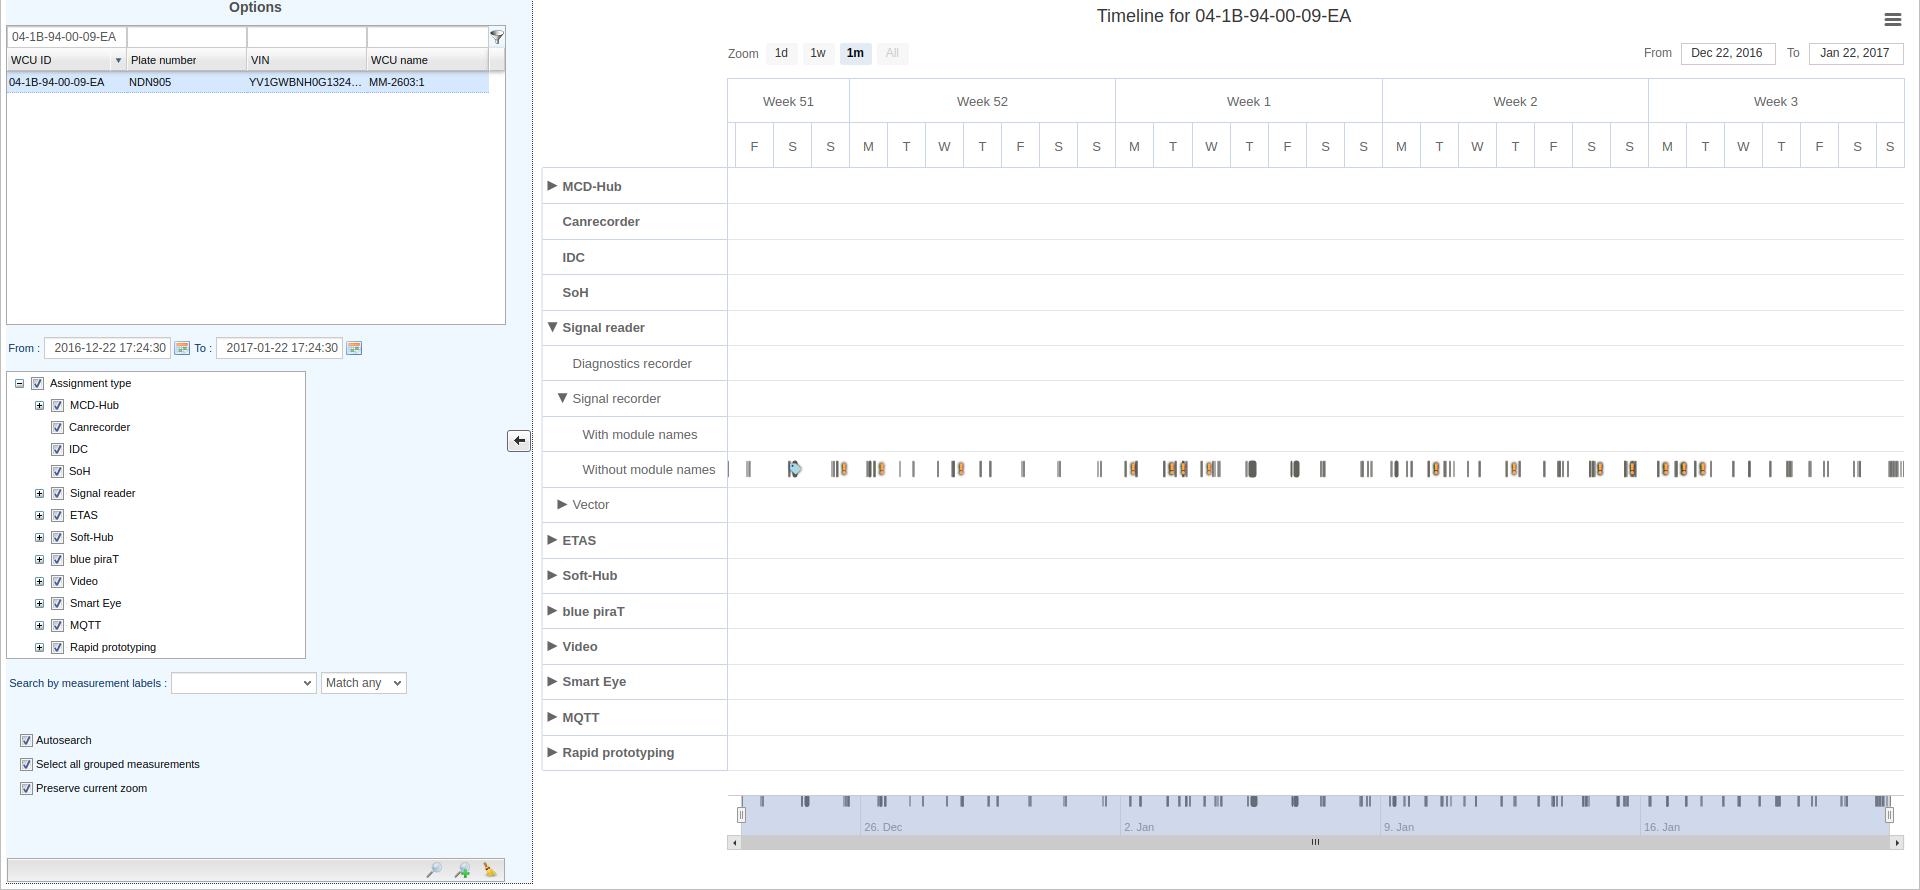Collapse the Signal reader timeline row
1920x890 pixels.
coord(552,327)
